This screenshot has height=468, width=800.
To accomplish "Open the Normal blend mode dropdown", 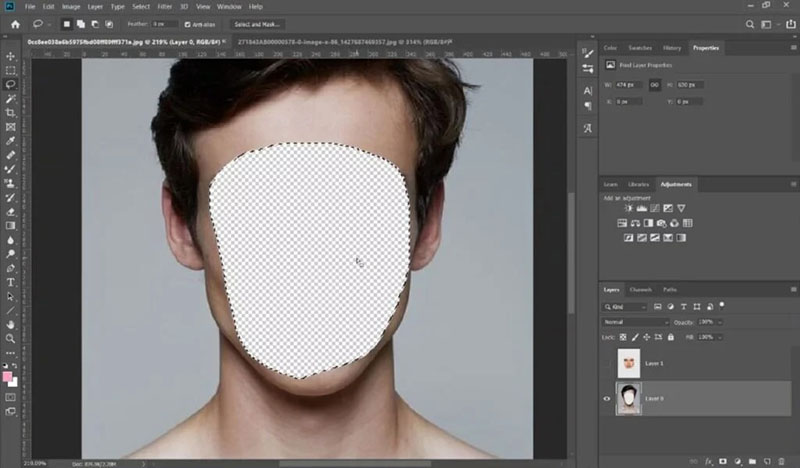I will [635, 323].
